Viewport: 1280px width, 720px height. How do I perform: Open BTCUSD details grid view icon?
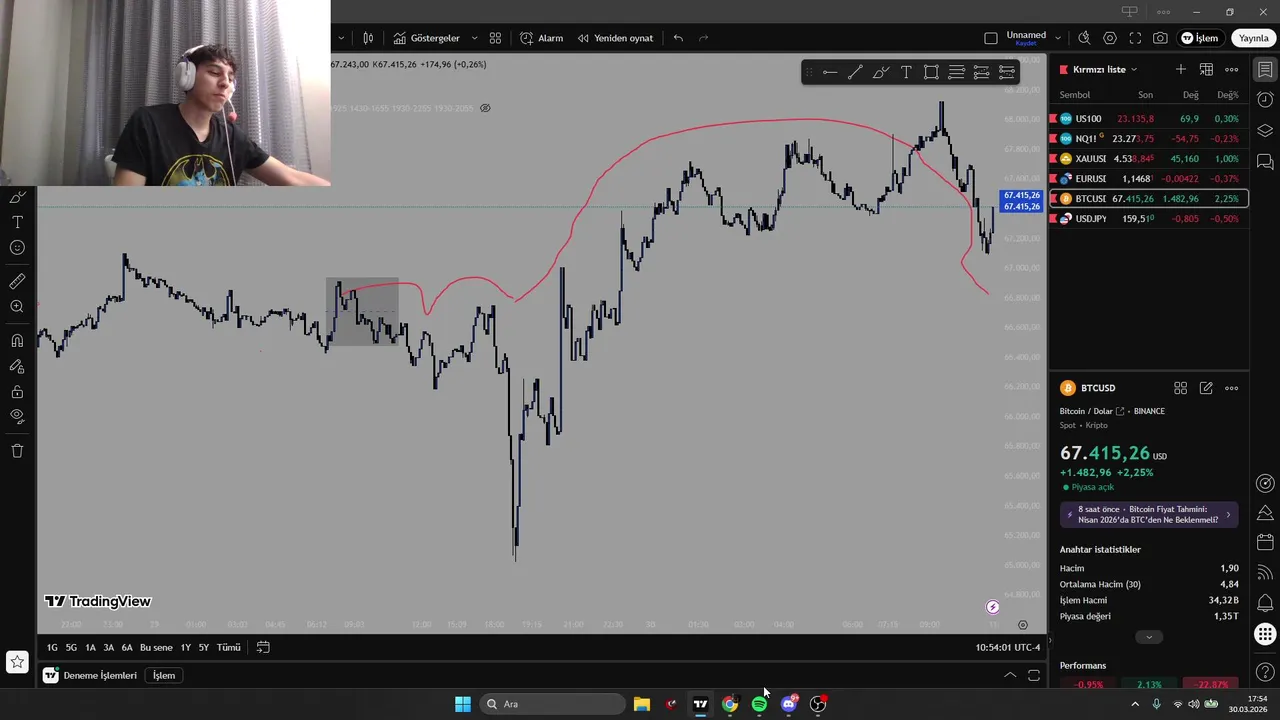1181,388
